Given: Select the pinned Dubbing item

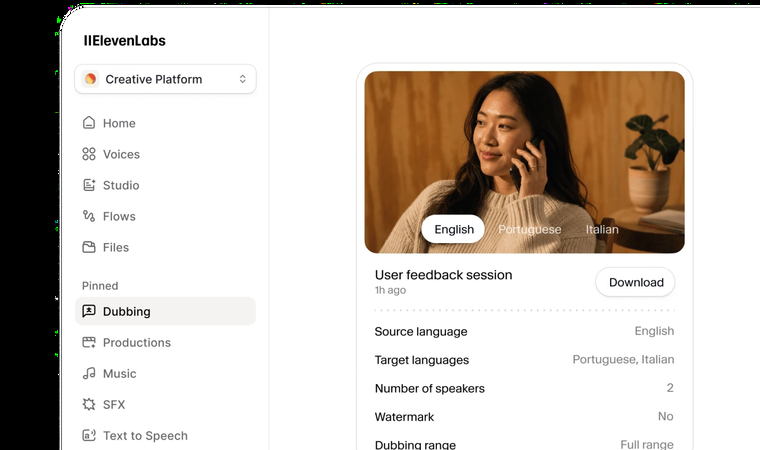Looking at the screenshot, I should (x=165, y=311).
